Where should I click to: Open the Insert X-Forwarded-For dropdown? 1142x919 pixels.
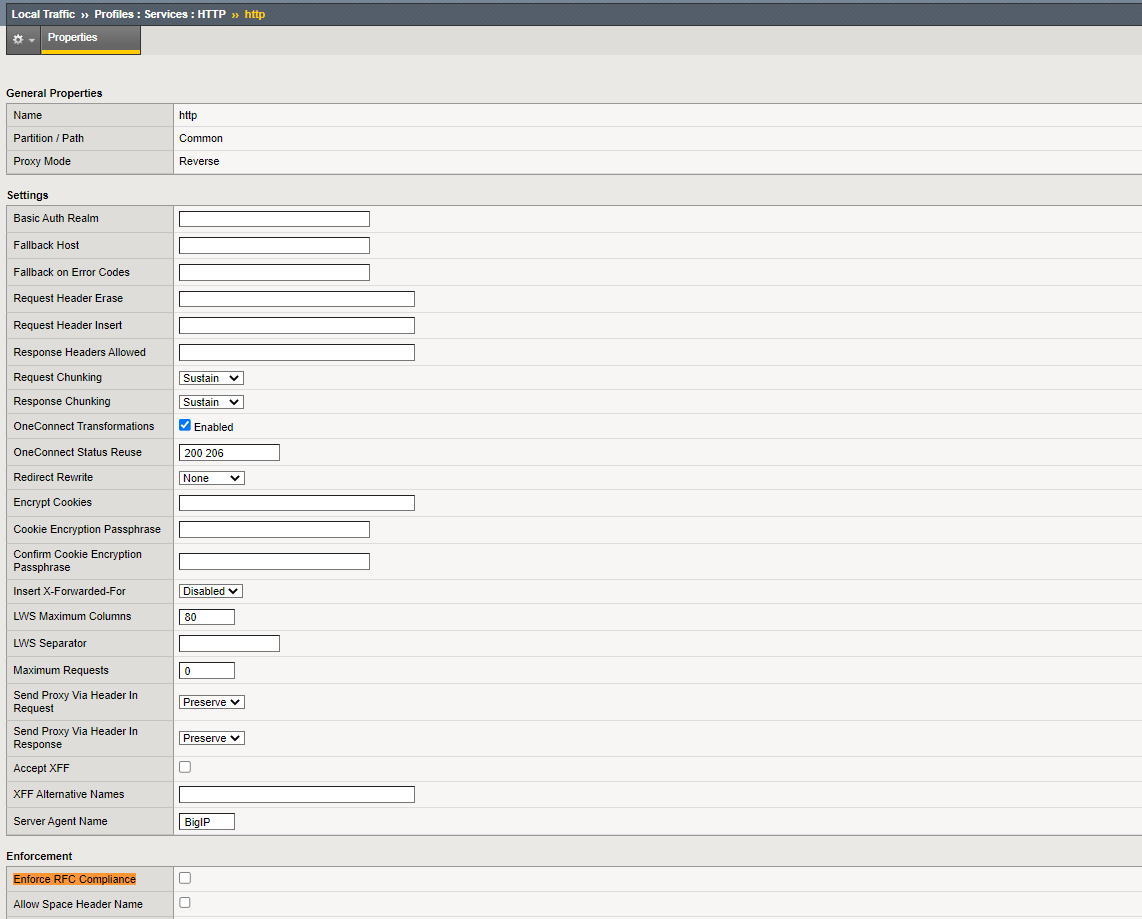211,591
